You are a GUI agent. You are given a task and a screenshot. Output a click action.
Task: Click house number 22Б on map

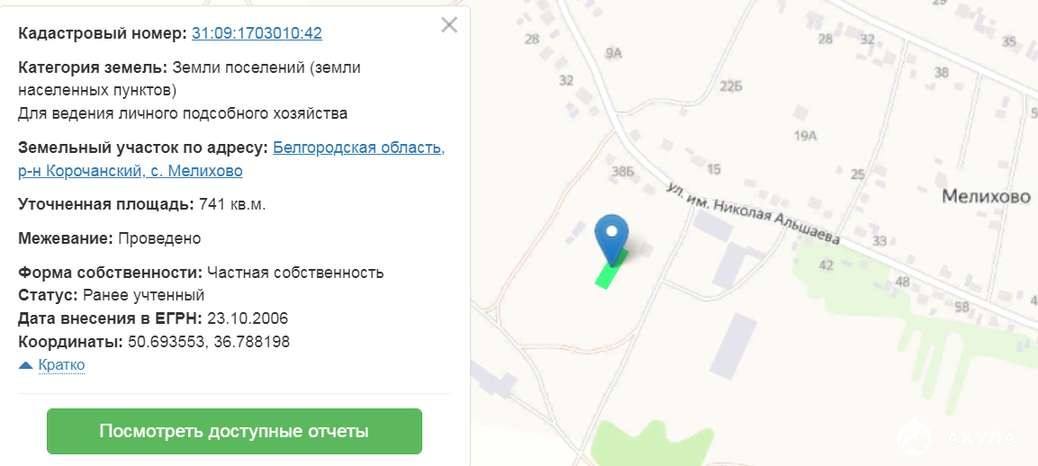click(x=731, y=87)
